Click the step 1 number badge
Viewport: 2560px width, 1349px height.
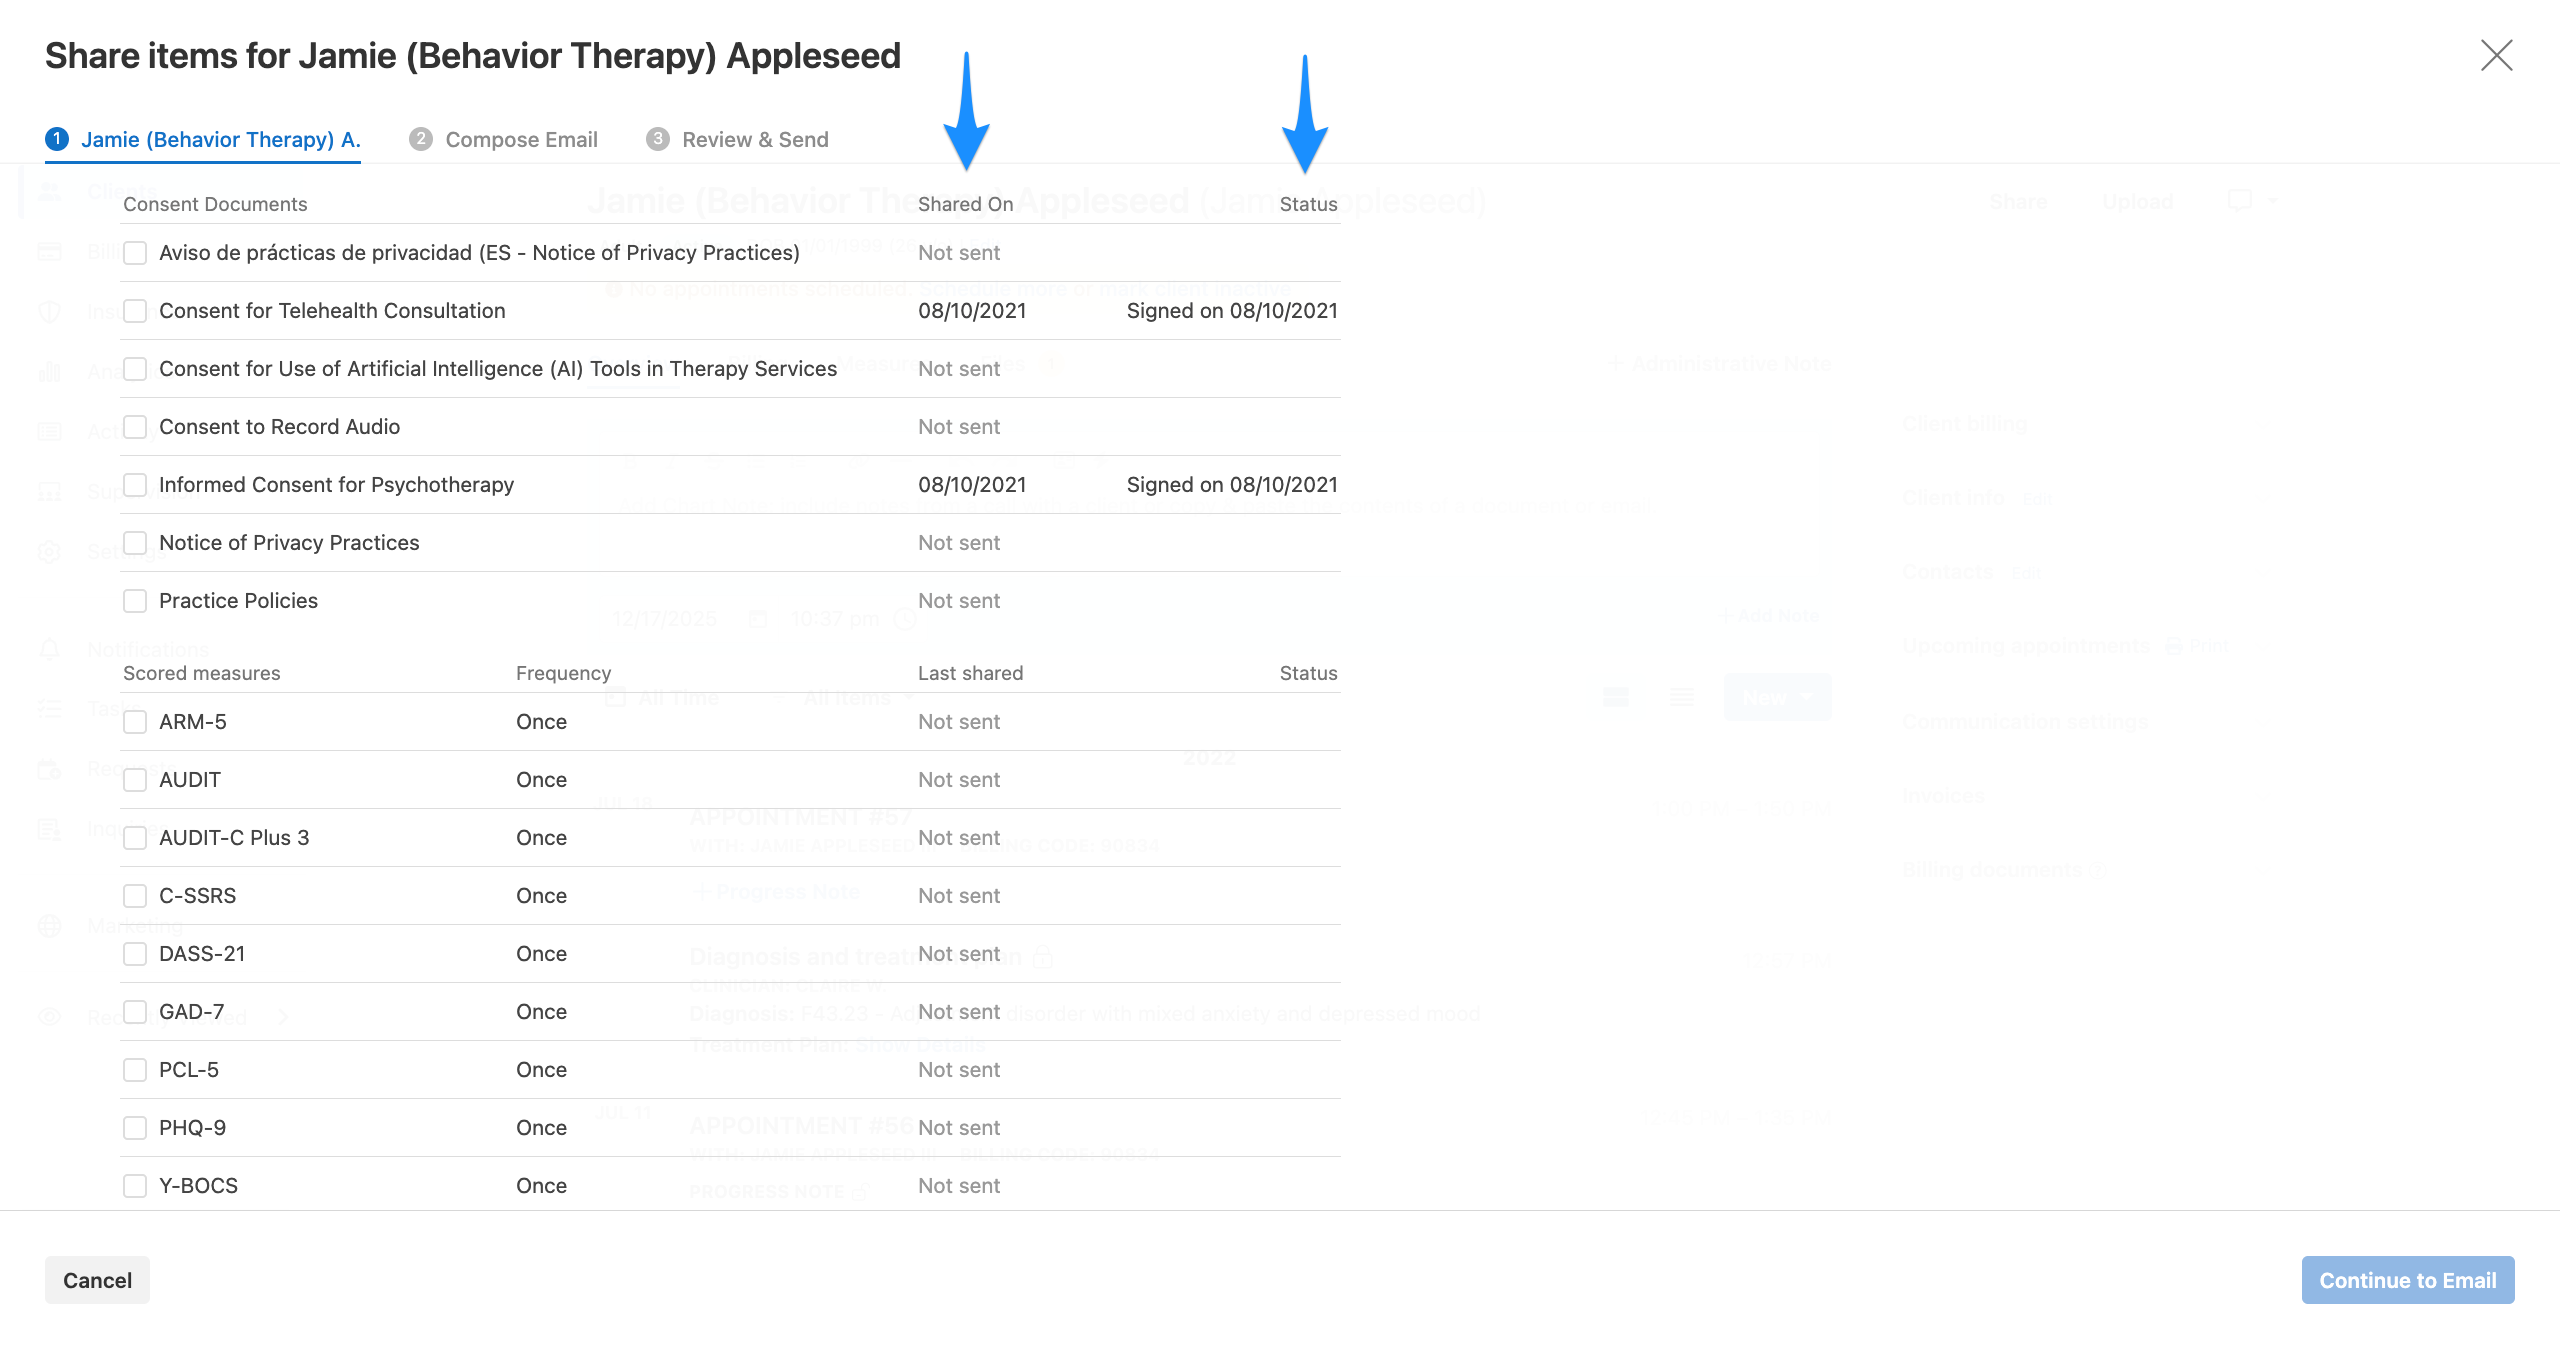point(57,139)
